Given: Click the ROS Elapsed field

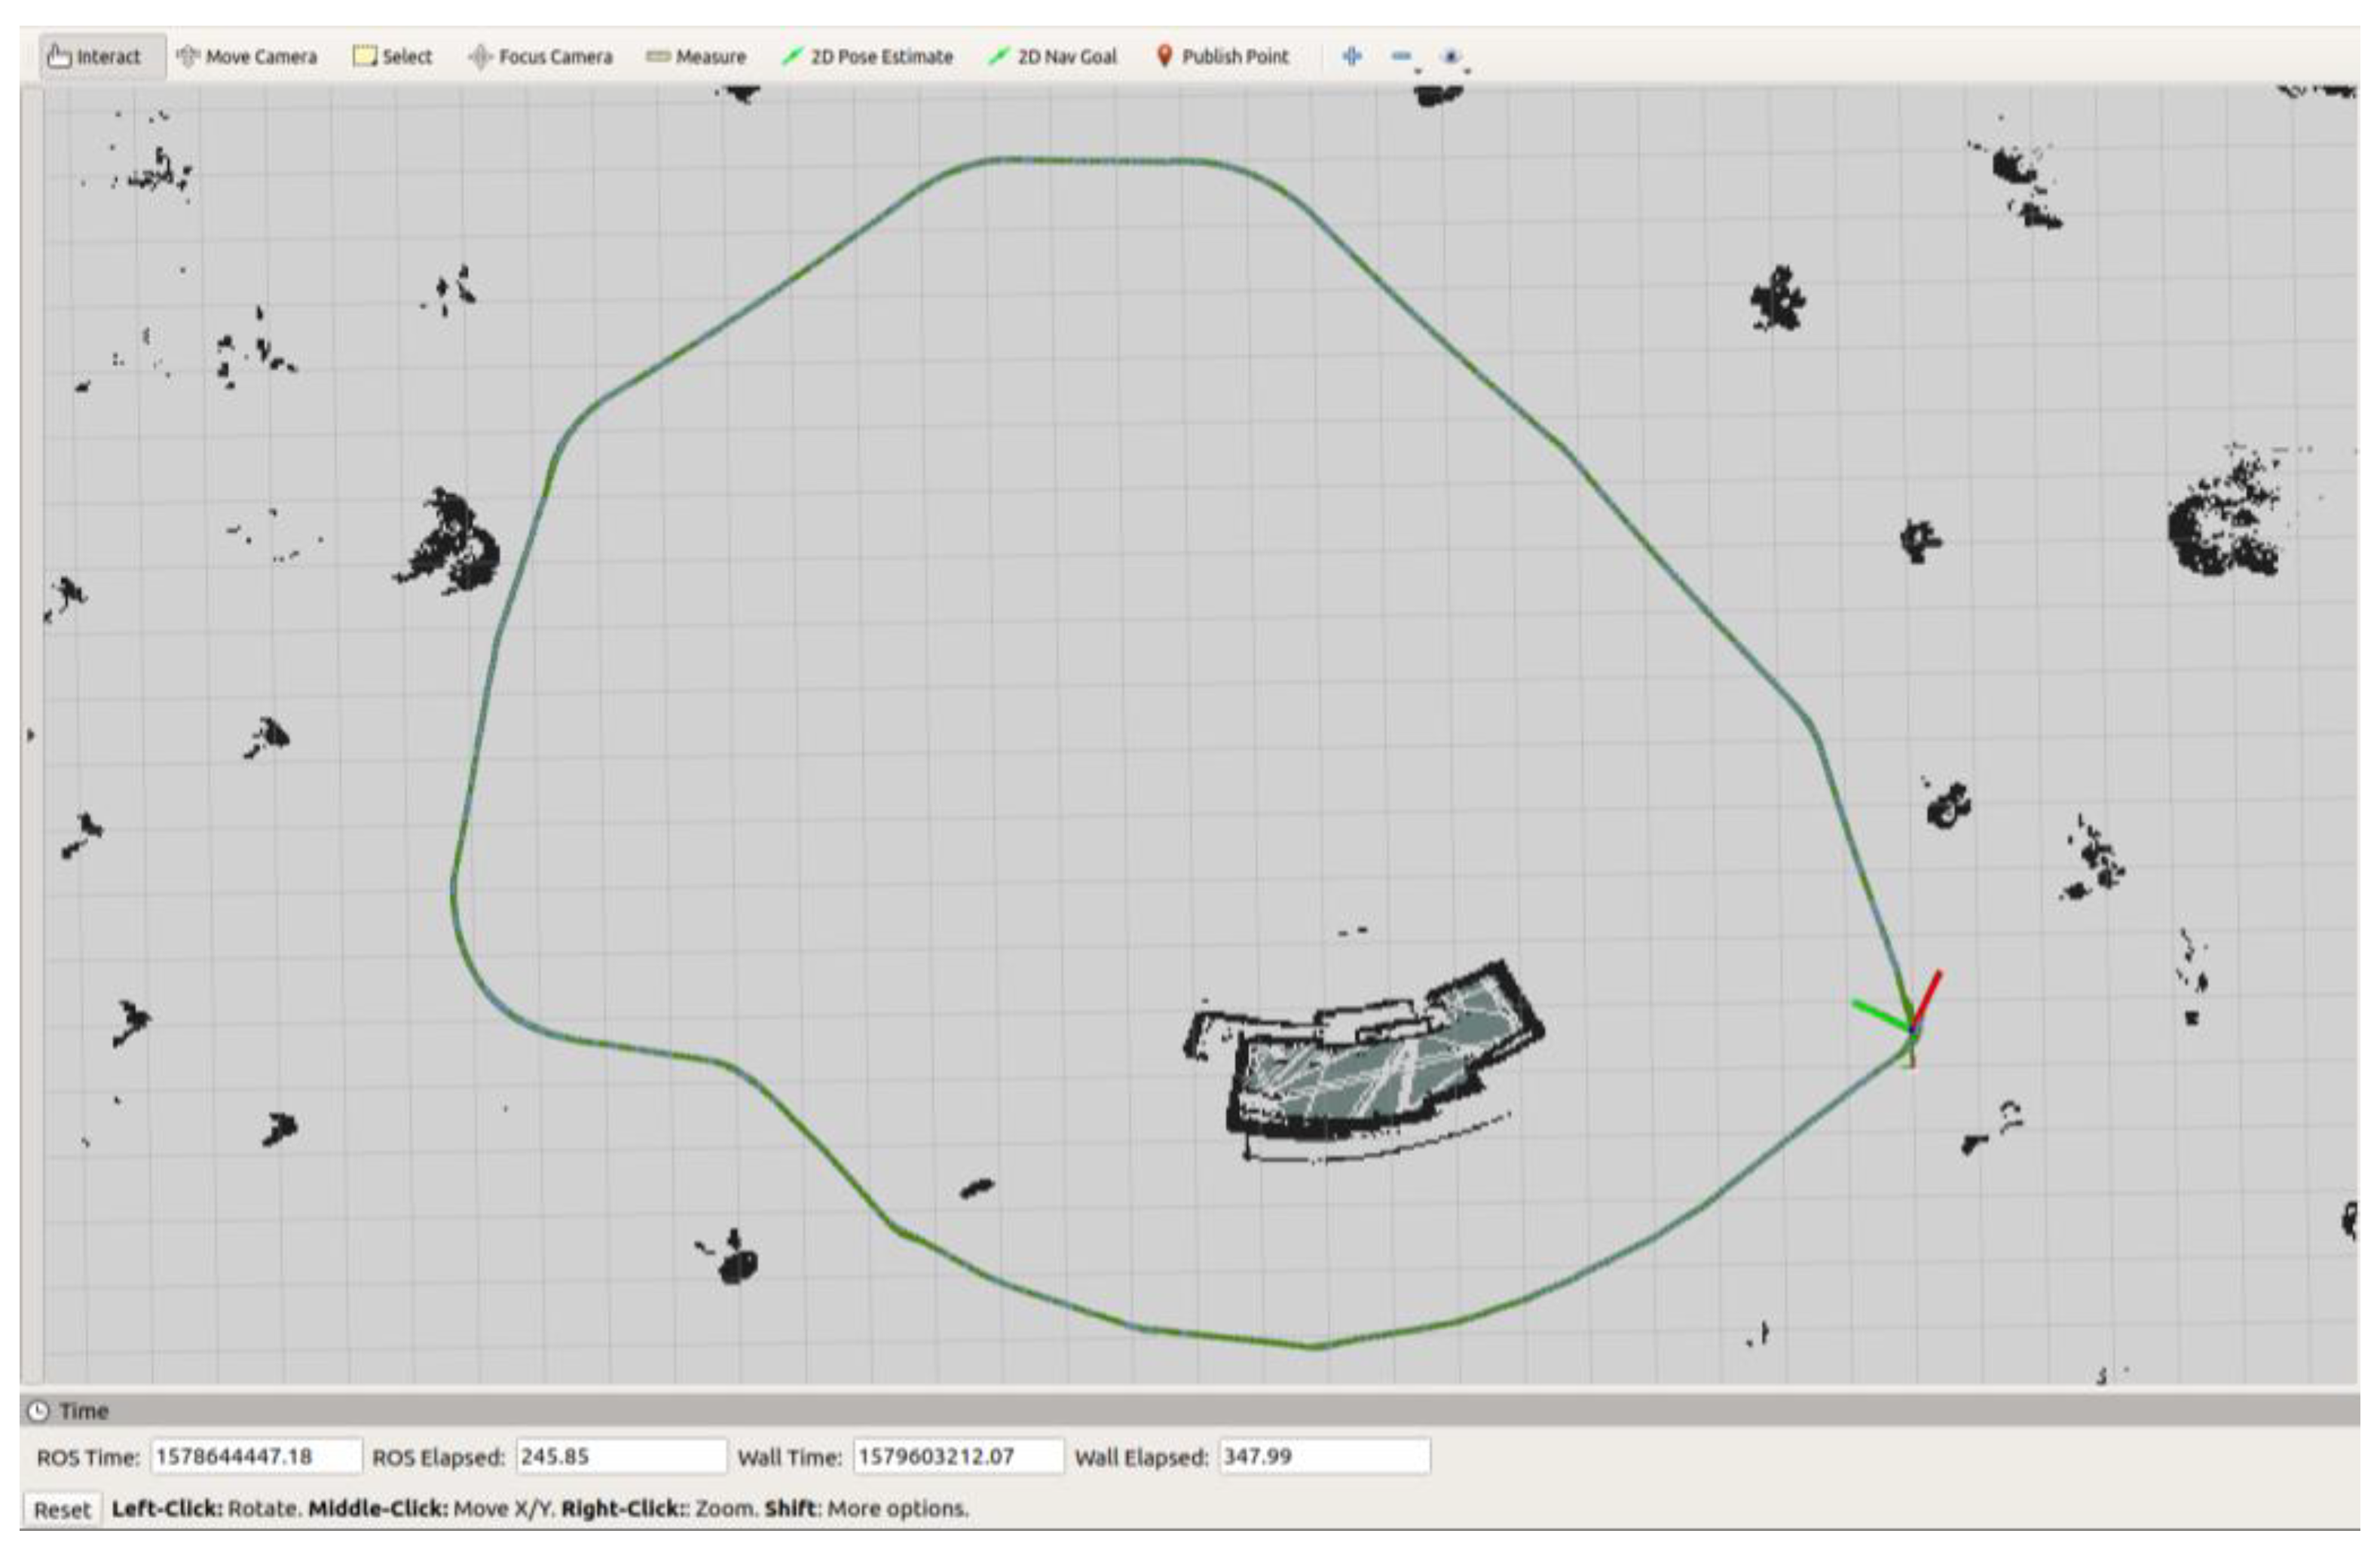Looking at the screenshot, I should pos(620,1456).
